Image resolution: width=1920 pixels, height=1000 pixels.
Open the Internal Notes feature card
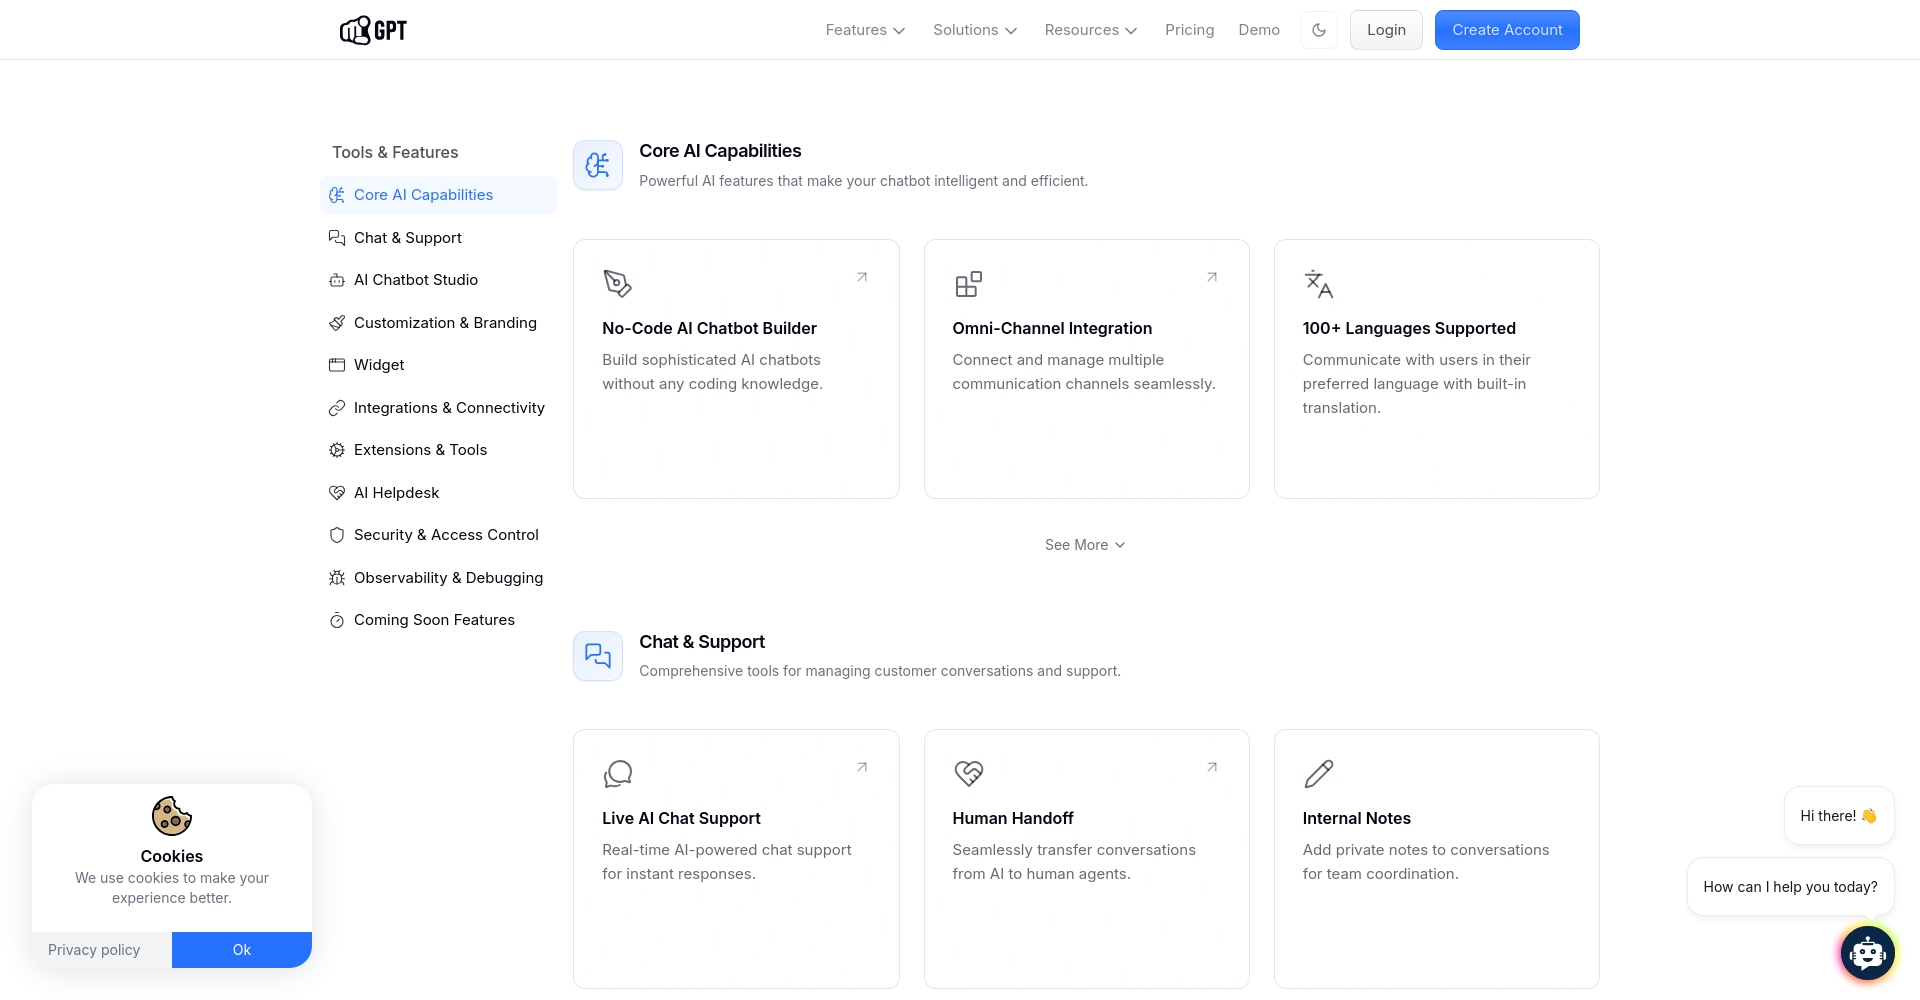click(1436, 858)
